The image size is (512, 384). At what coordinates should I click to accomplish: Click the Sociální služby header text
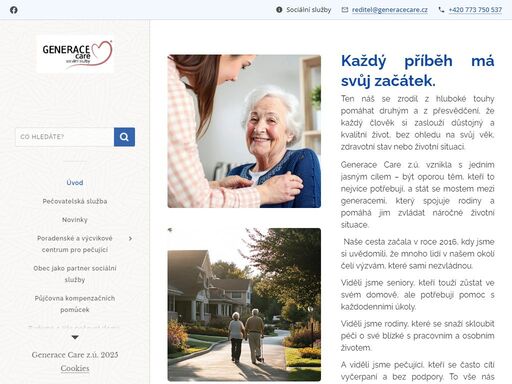(x=309, y=10)
